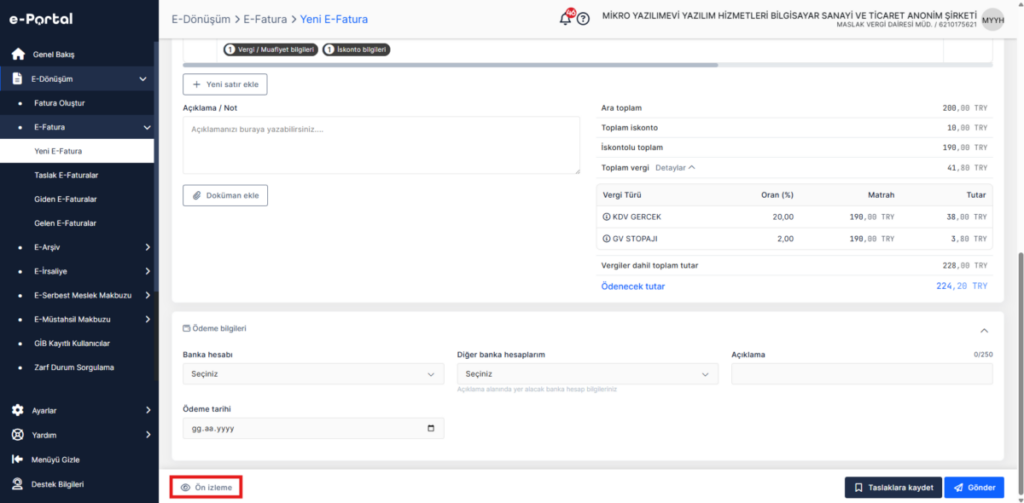1024x503 pixels.
Task: Click the Vergiler dahil toplam tutar label
Action: (x=650, y=266)
